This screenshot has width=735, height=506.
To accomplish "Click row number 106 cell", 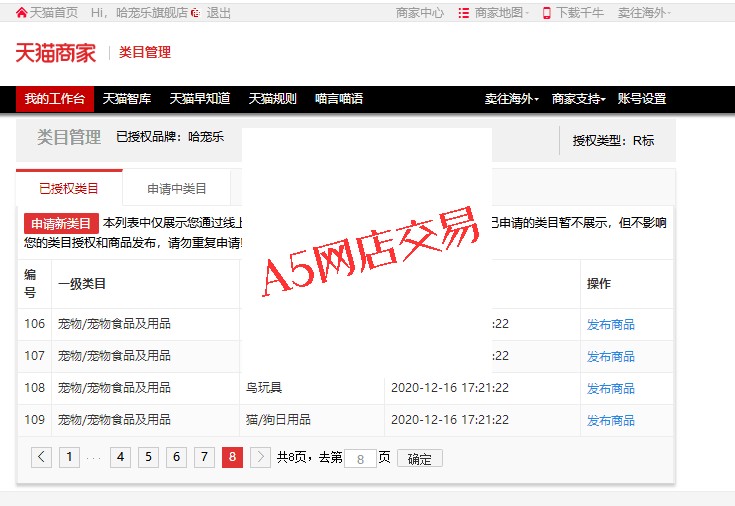I will [x=35, y=324].
